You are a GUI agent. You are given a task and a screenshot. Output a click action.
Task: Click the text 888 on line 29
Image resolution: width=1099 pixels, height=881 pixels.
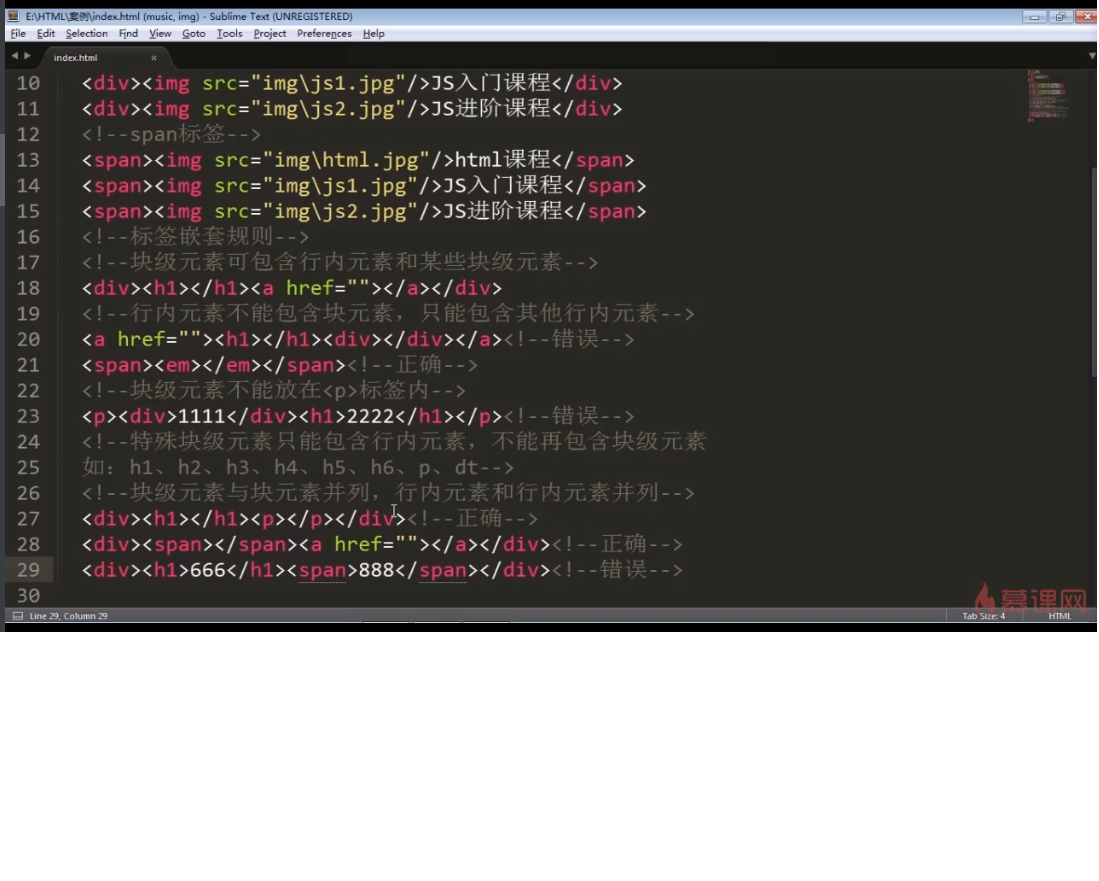point(376,570)
